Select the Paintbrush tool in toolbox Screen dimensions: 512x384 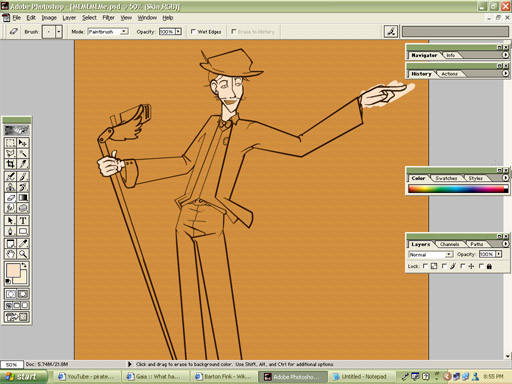click(23, 176)
